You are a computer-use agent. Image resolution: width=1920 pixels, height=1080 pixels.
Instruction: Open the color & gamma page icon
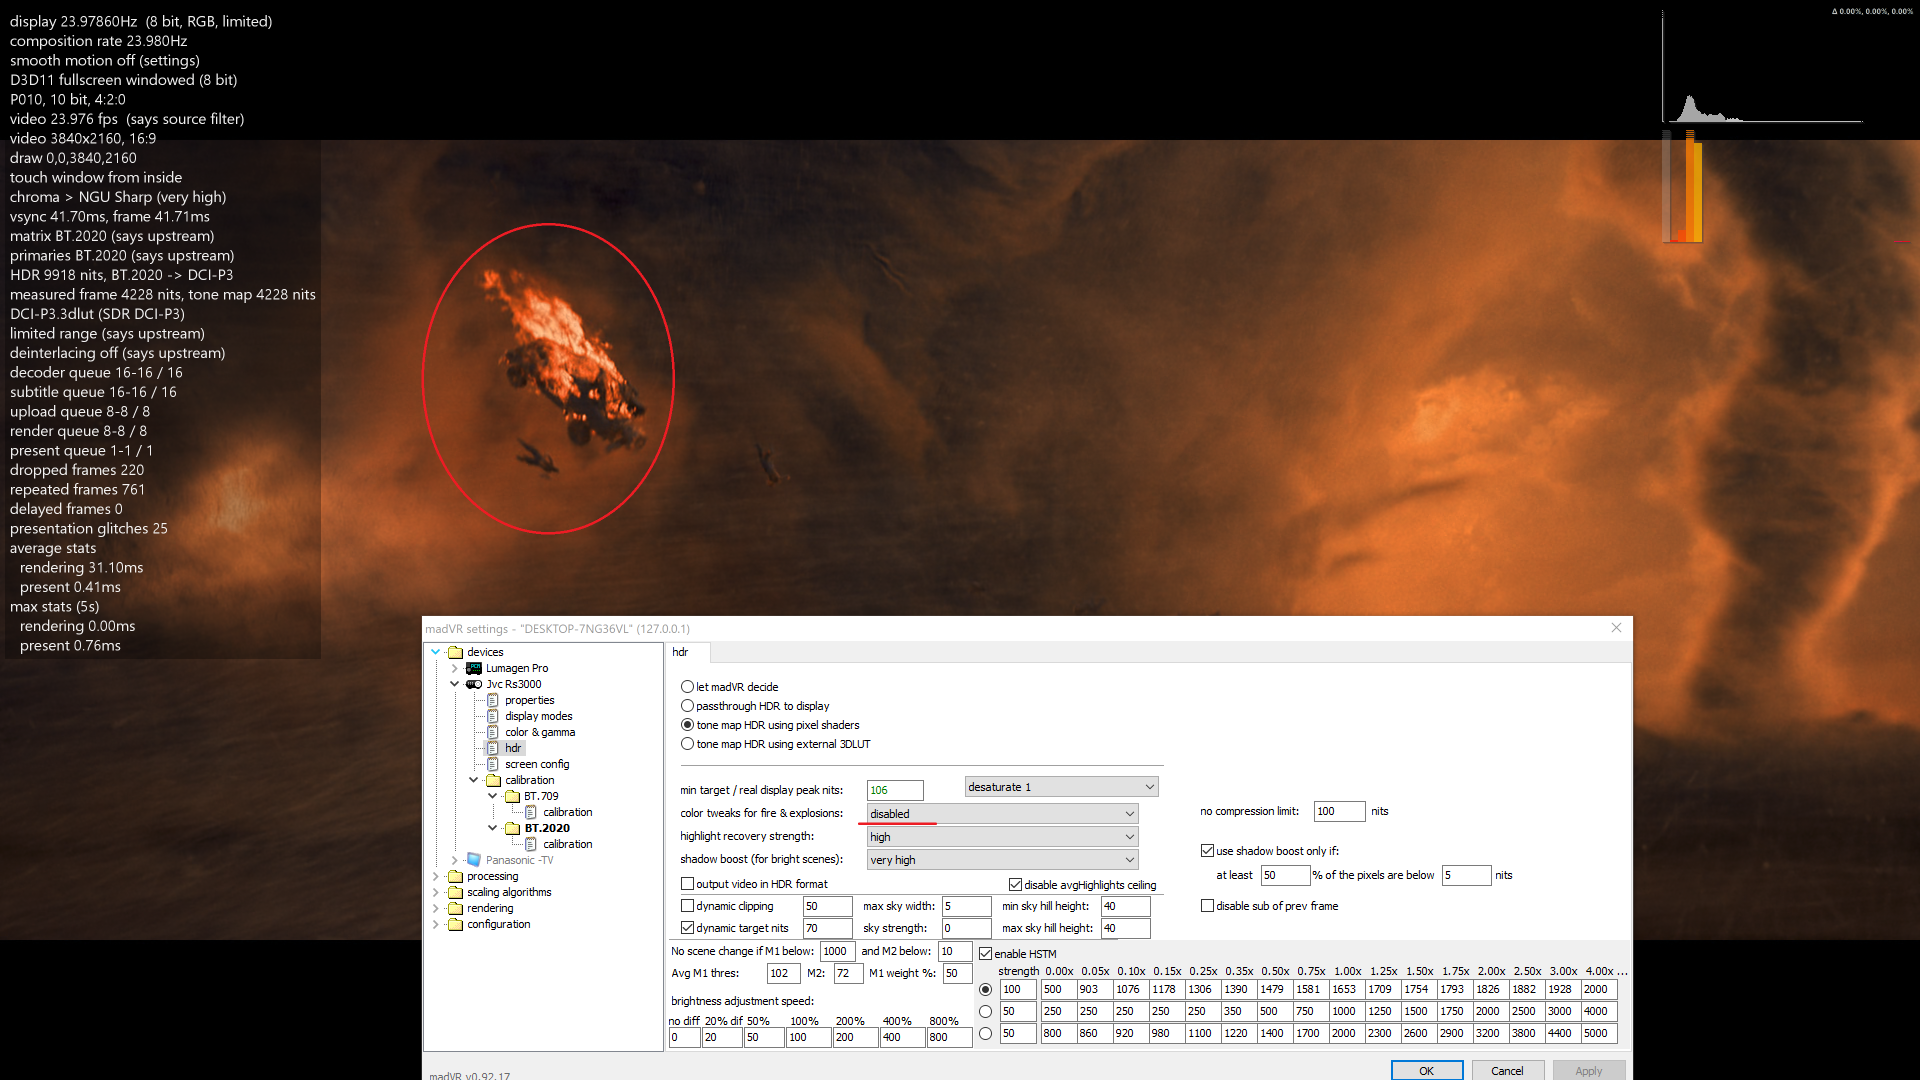[493, 732]
